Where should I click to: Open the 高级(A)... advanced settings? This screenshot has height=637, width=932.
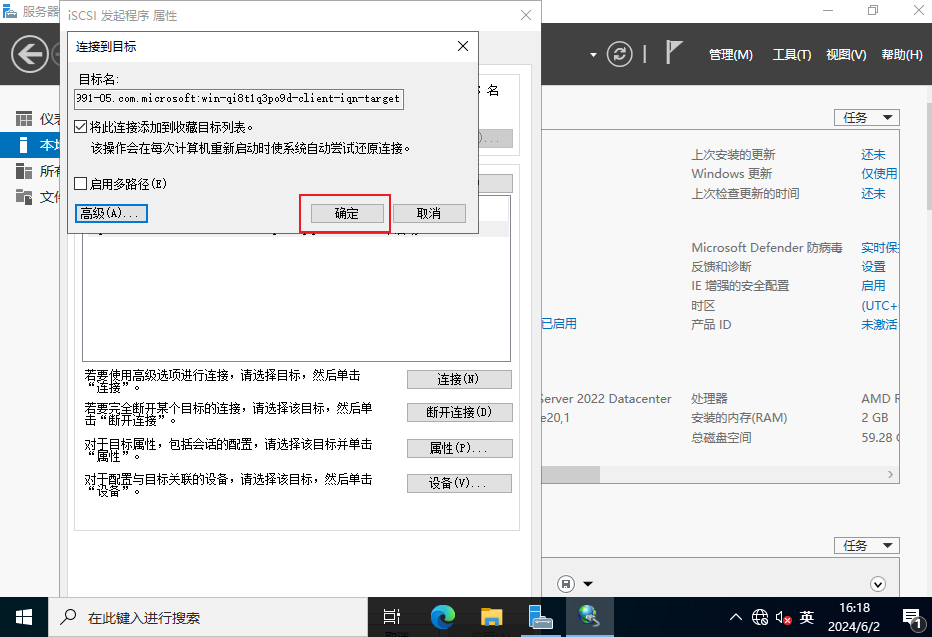pos(112,213)
